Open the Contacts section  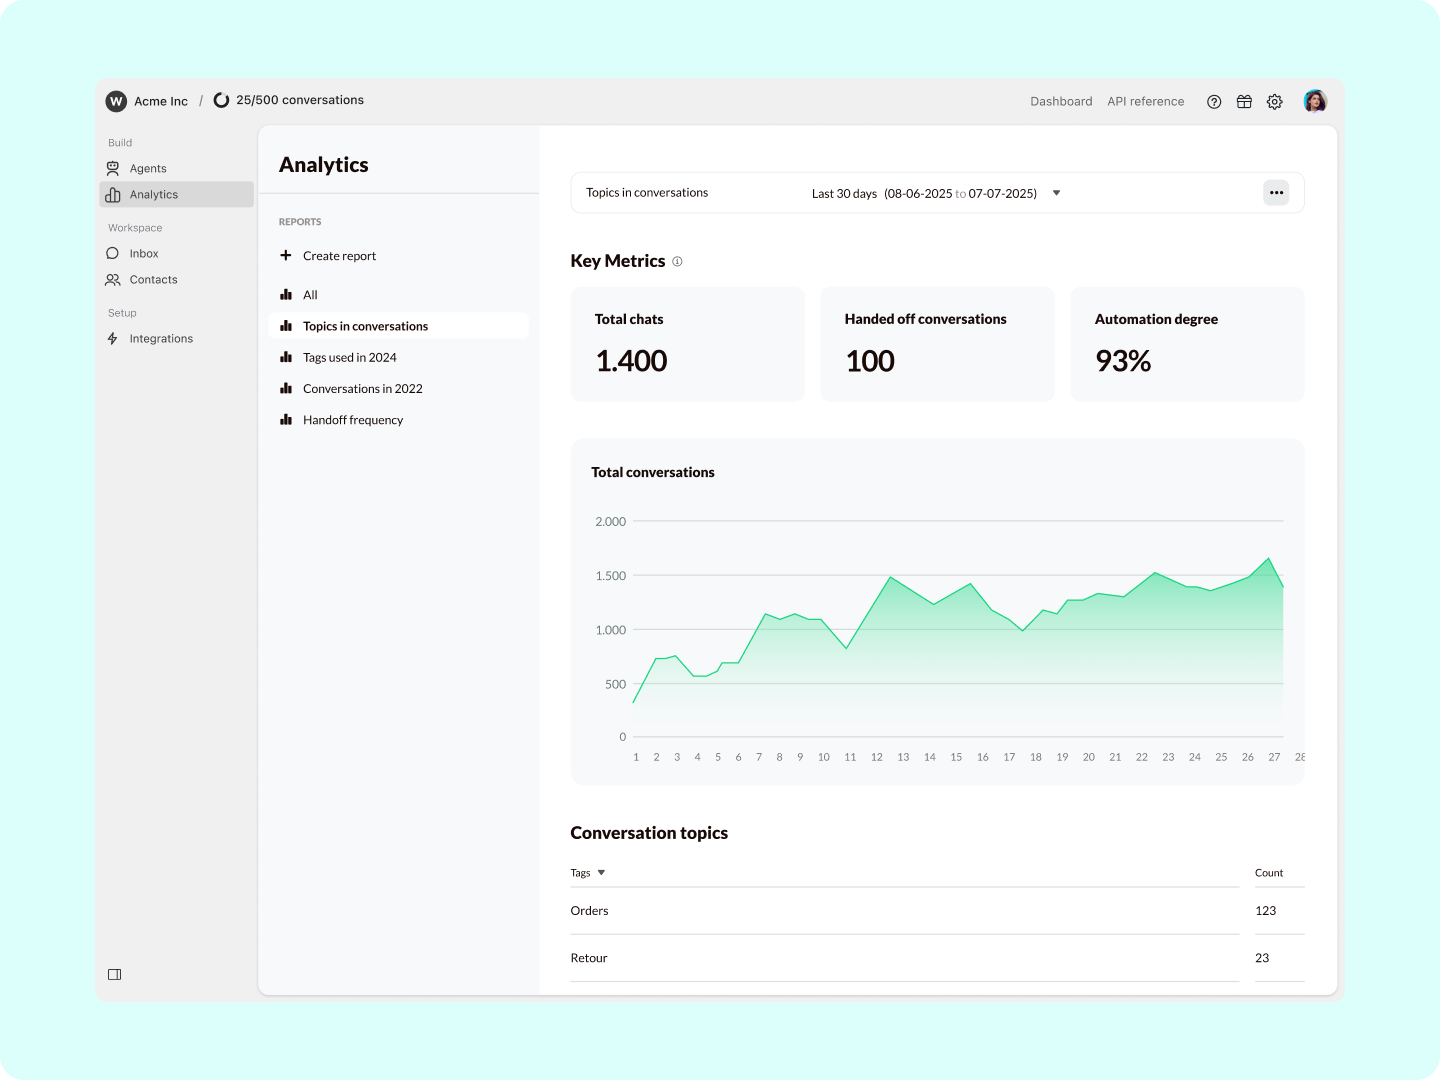click(152, 279)
